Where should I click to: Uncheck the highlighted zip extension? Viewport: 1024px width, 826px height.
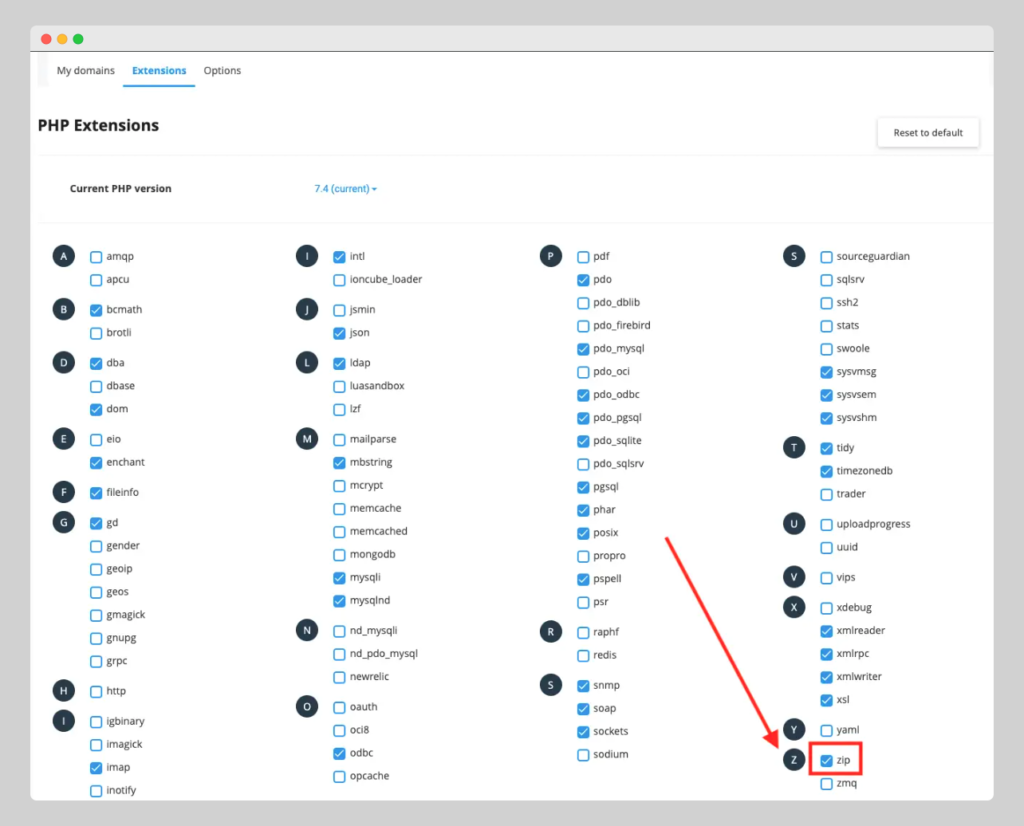coord(826,760)
